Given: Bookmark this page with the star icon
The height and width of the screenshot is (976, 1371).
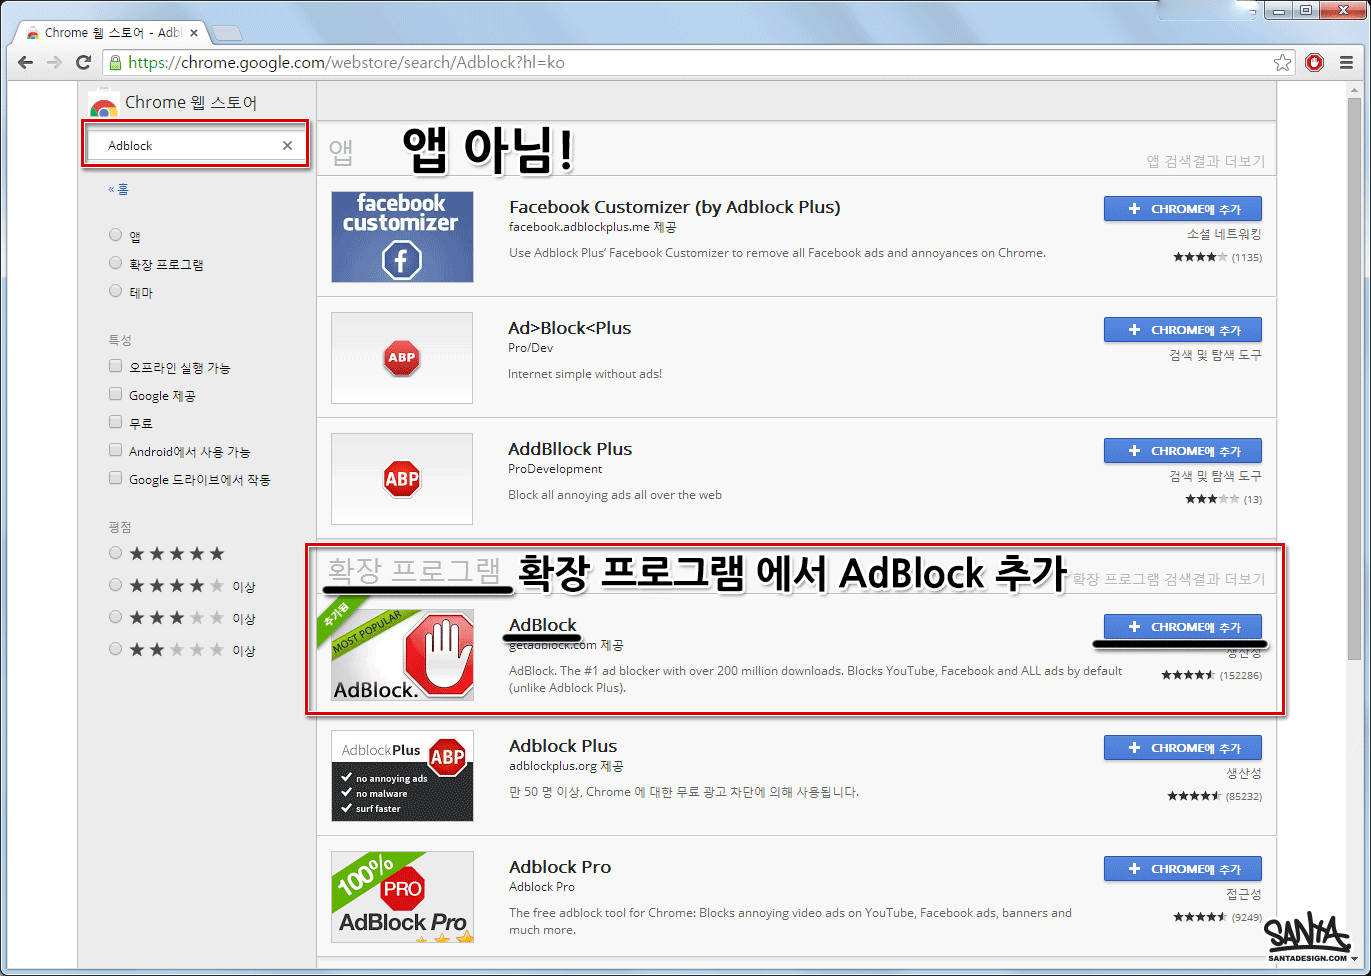Looking at the screenshot, I should [x=1282, y=63].
